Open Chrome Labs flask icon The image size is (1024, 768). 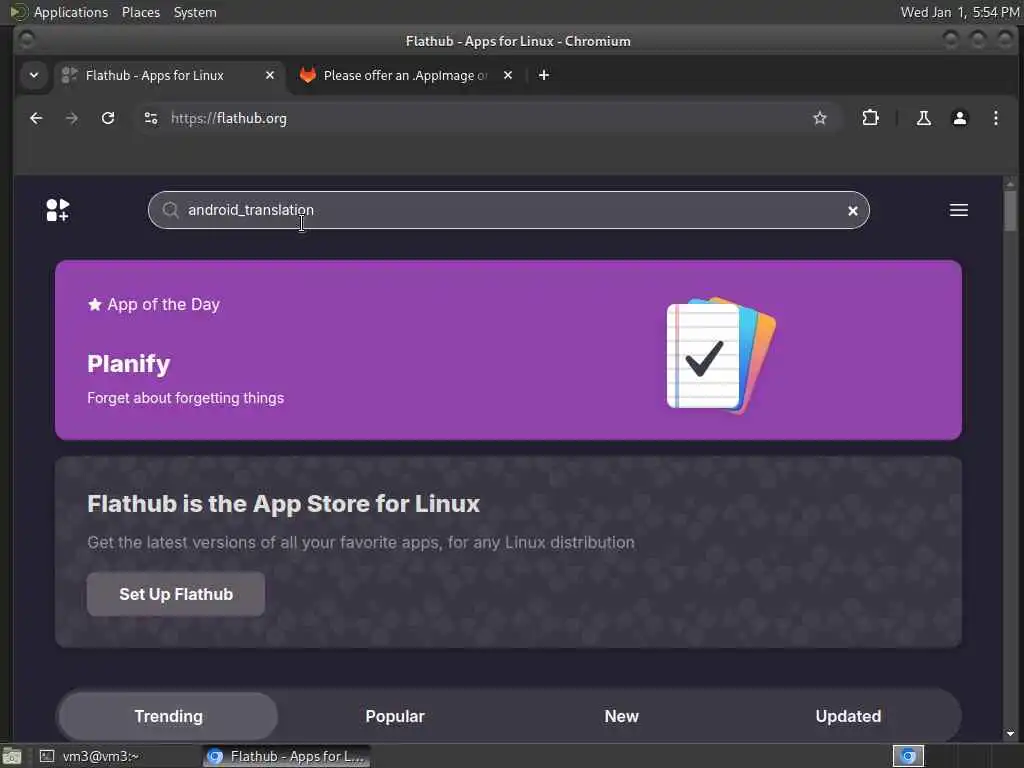[x=923, y=118]
